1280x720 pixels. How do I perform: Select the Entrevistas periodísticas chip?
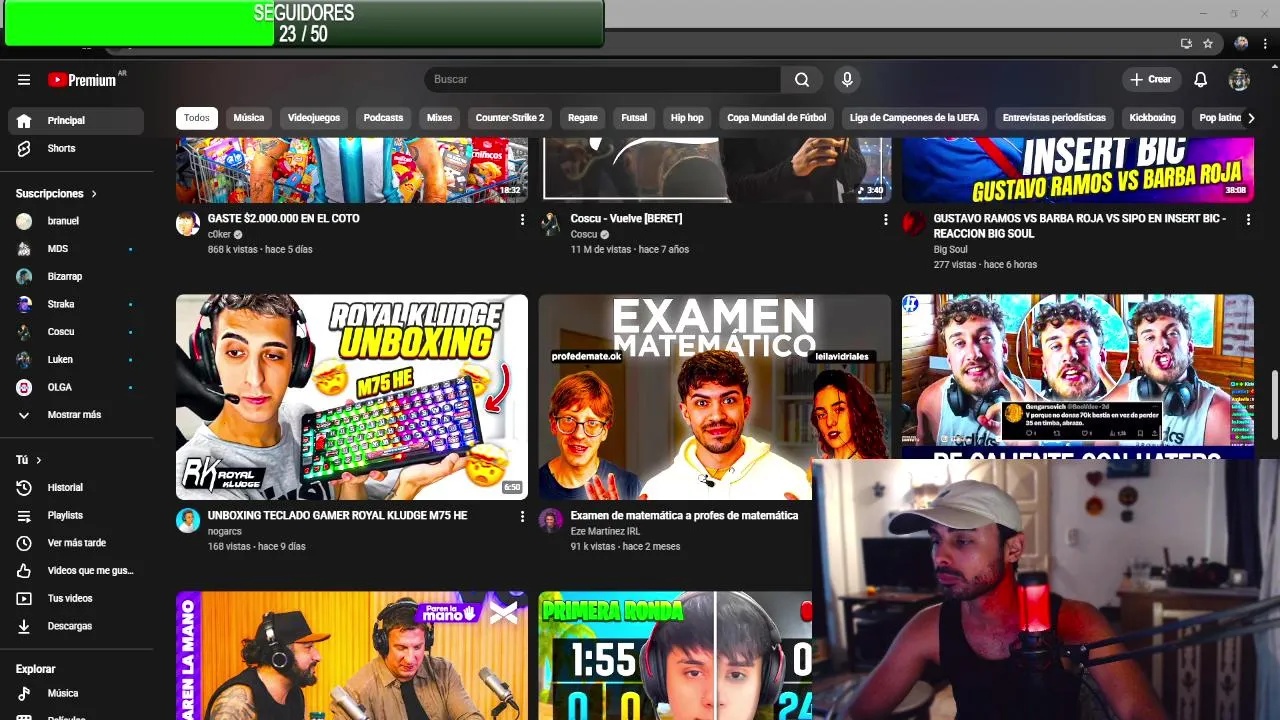pos(1054,118)
